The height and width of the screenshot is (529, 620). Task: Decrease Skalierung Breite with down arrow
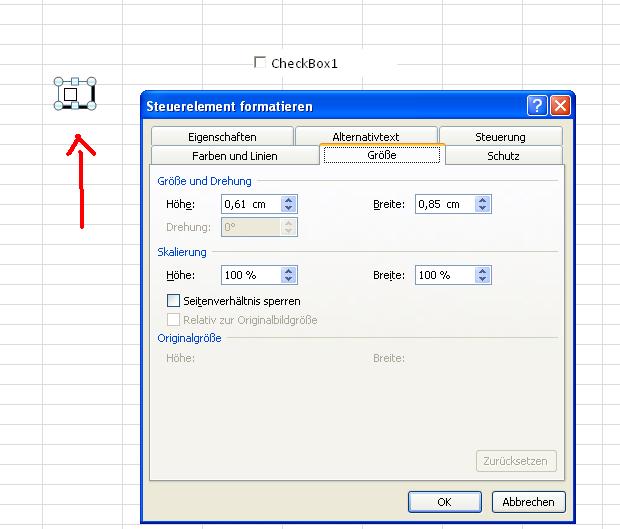pyautogui.click(x=482, y=279)
